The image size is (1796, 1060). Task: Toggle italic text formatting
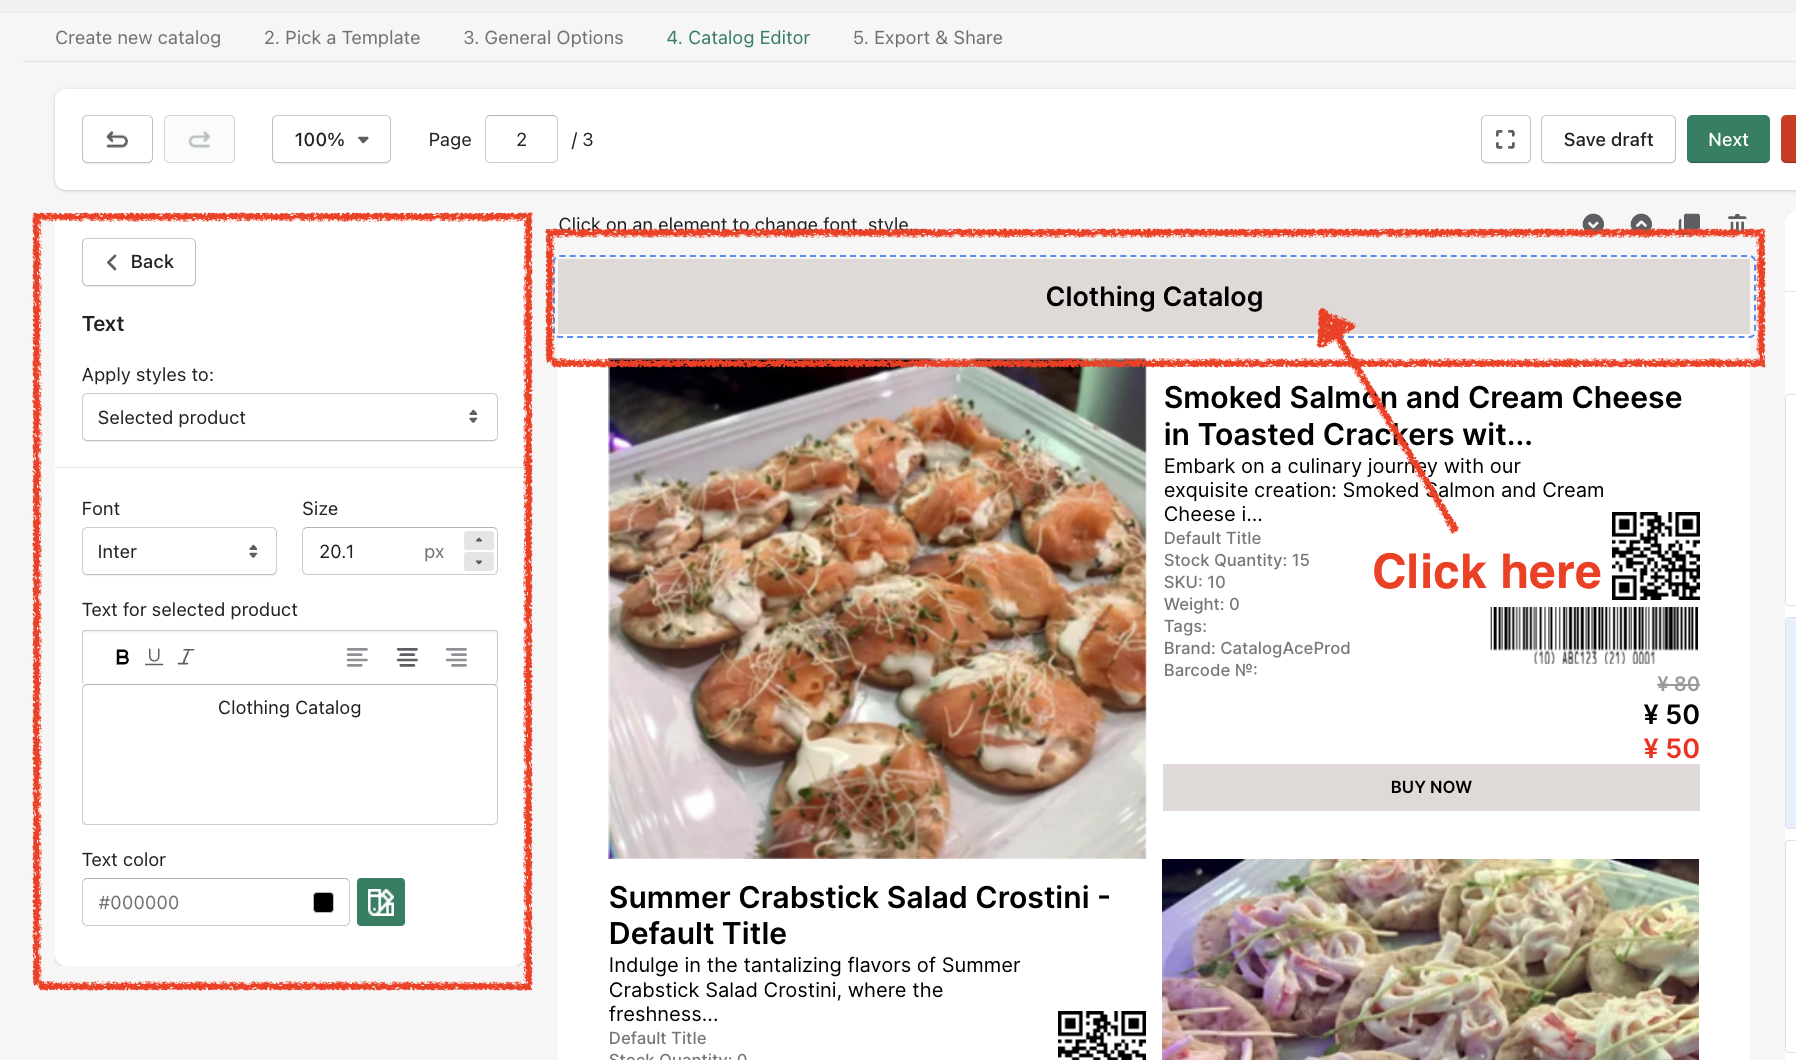(x=186, y=657)
